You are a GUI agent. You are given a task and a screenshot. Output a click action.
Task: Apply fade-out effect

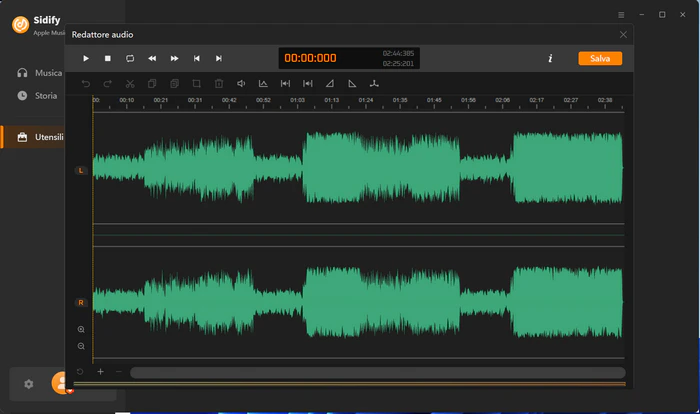(352, 84)
